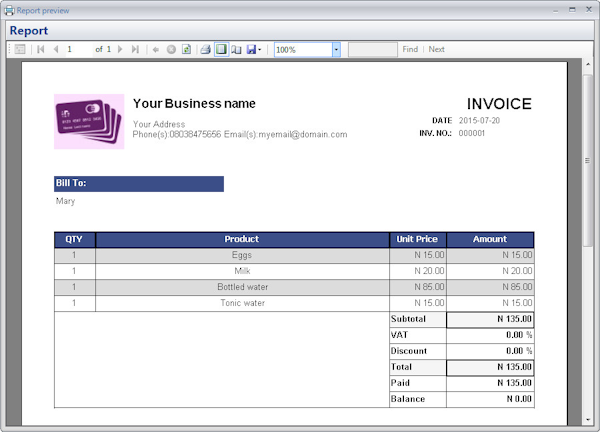Click the Discount 0.00 % value
Screen dimensions: 600x432
[x=490, y=351]
